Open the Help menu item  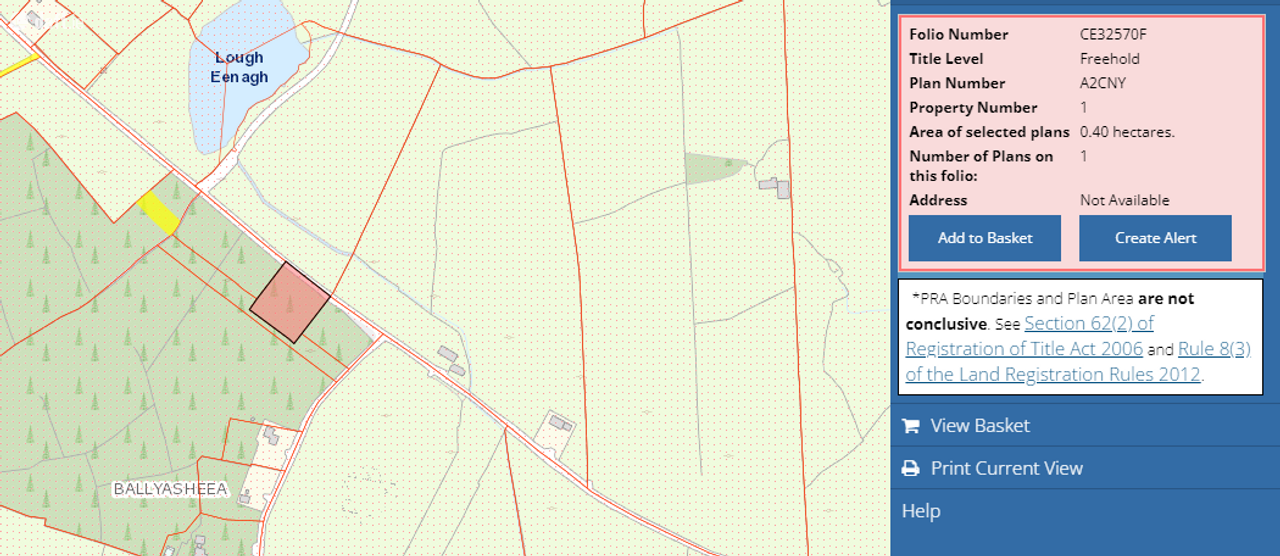tap(921, 511)
